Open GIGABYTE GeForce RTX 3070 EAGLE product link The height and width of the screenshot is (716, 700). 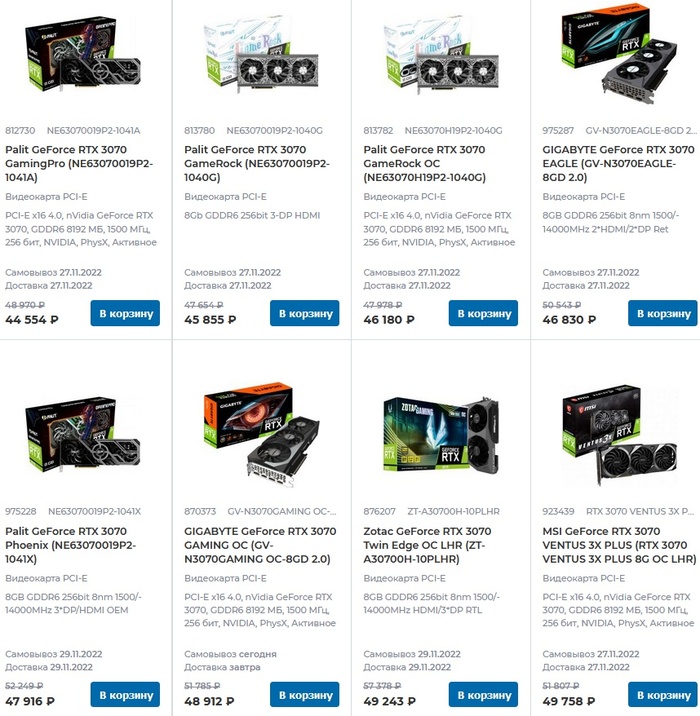pyautogui.click(x=618, y=163)
